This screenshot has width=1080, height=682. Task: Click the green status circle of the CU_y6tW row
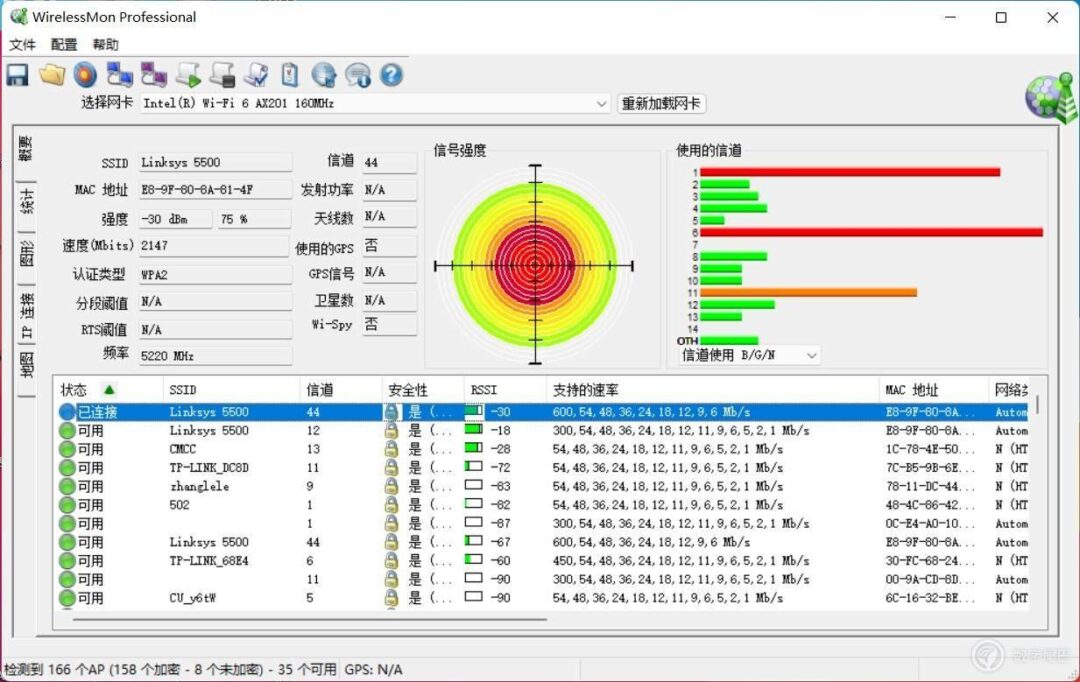pyautogui.click(x=67, y=598)
